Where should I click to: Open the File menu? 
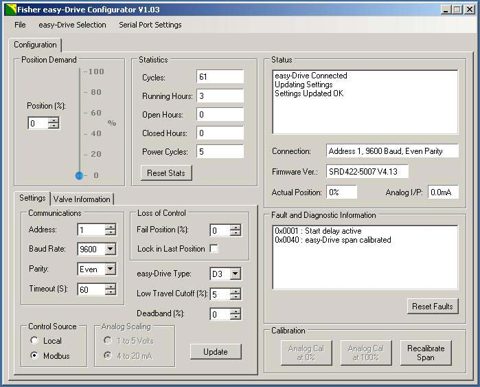click(20, 25)
